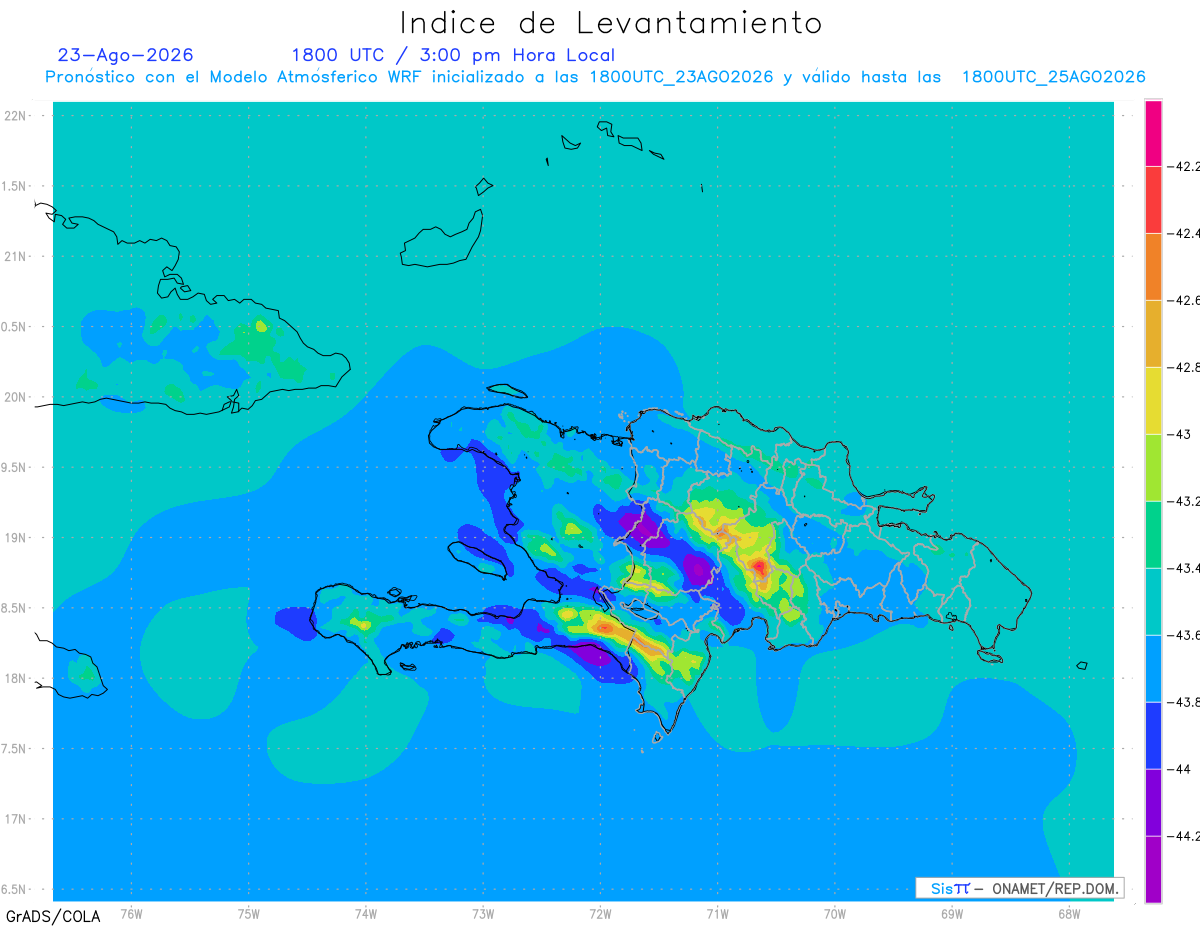Screen dimensions: 1200x927
Task: Click the "-44" legend value
Action: [x=1178, y=769]
